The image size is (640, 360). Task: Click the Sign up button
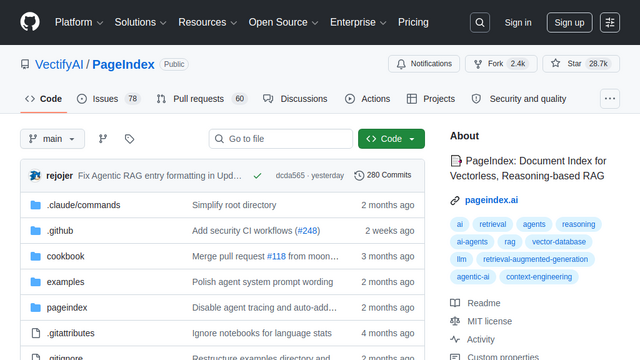[x=569, y=22]
